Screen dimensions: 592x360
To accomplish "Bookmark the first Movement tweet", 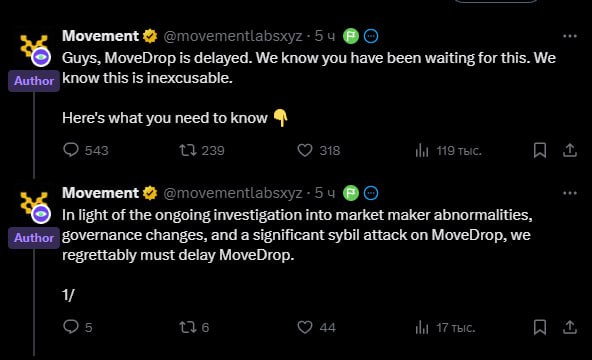I will [540, 150].
